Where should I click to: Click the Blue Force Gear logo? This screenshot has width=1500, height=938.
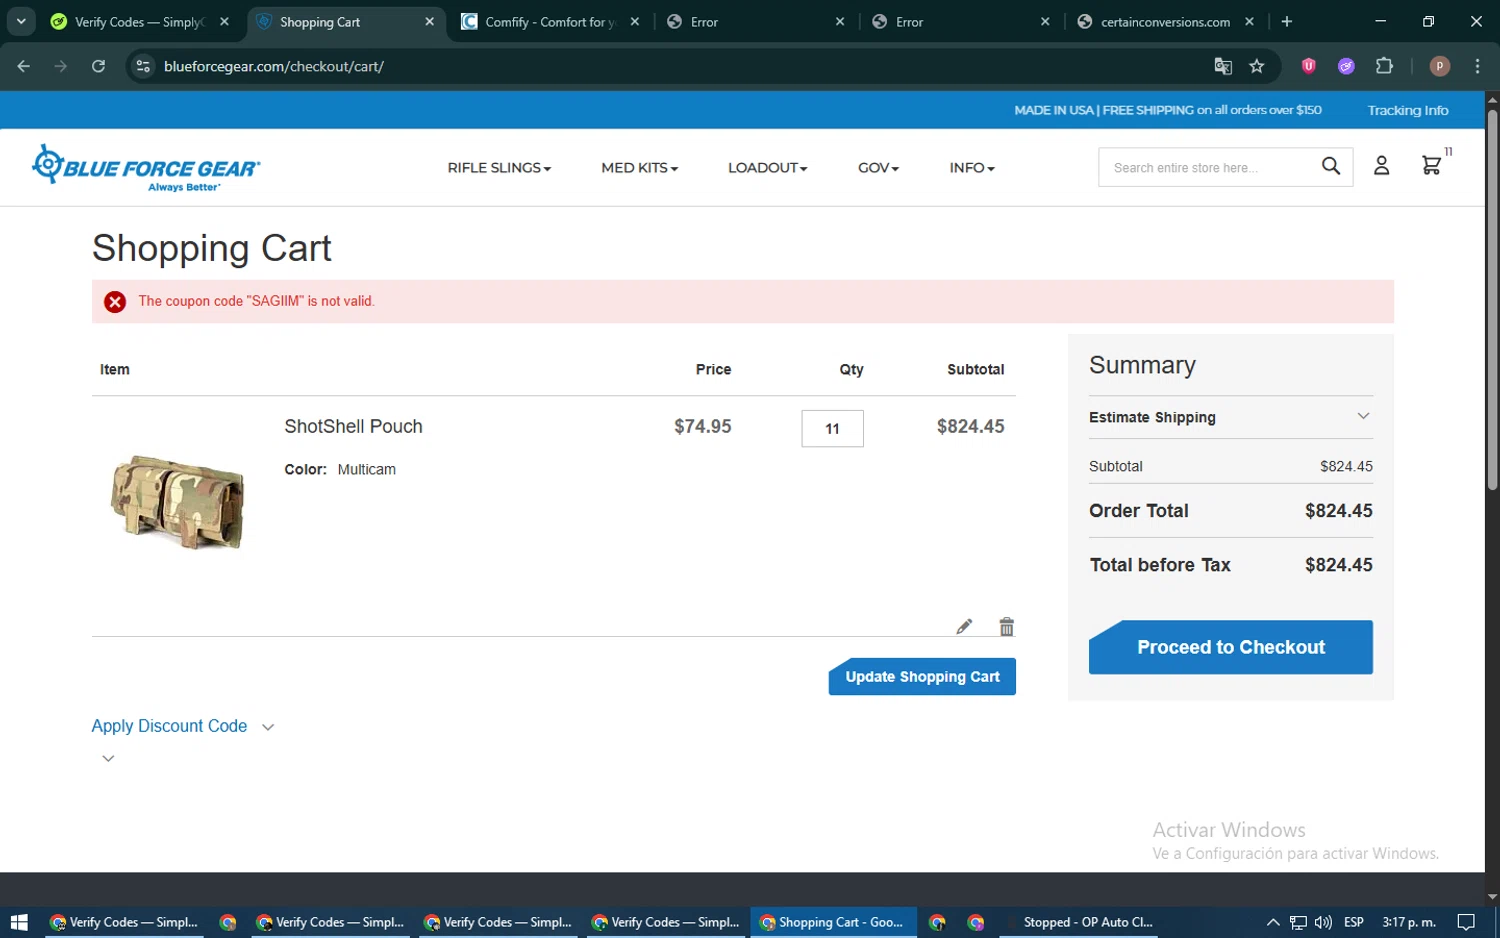coord(146,168)
